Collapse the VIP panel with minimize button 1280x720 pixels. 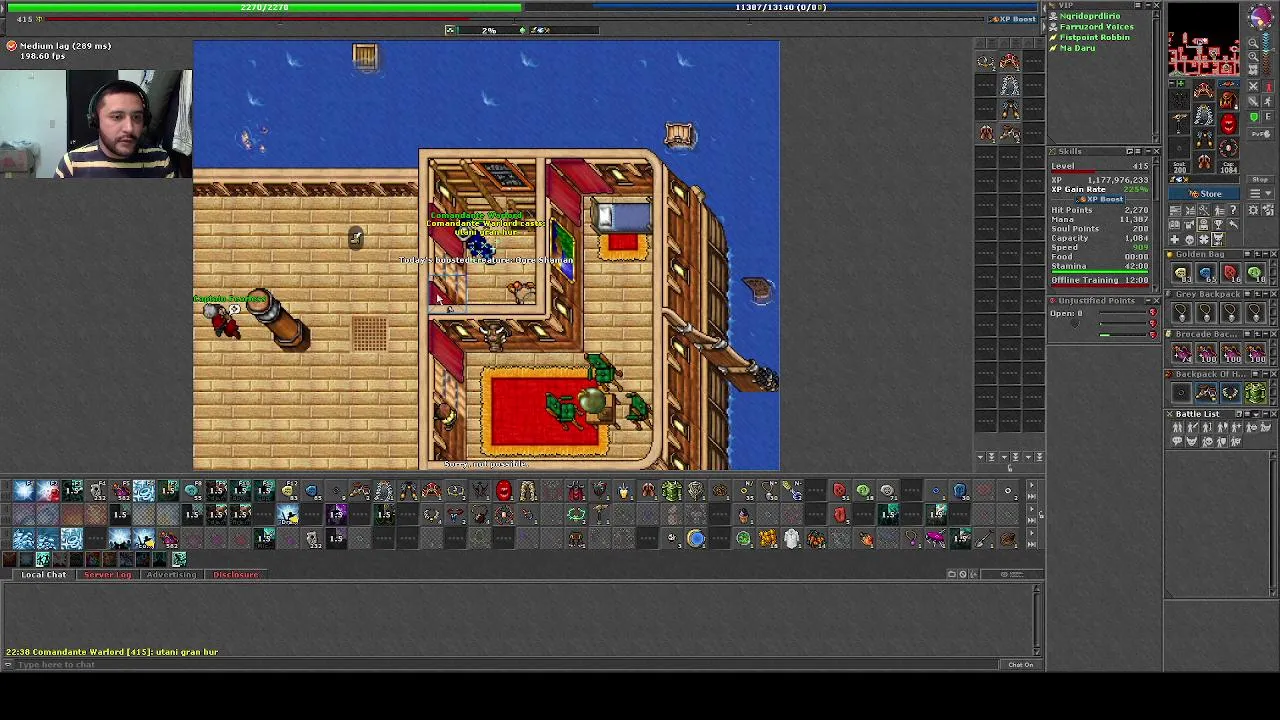pyautogui.click(x=1146, y=6)
